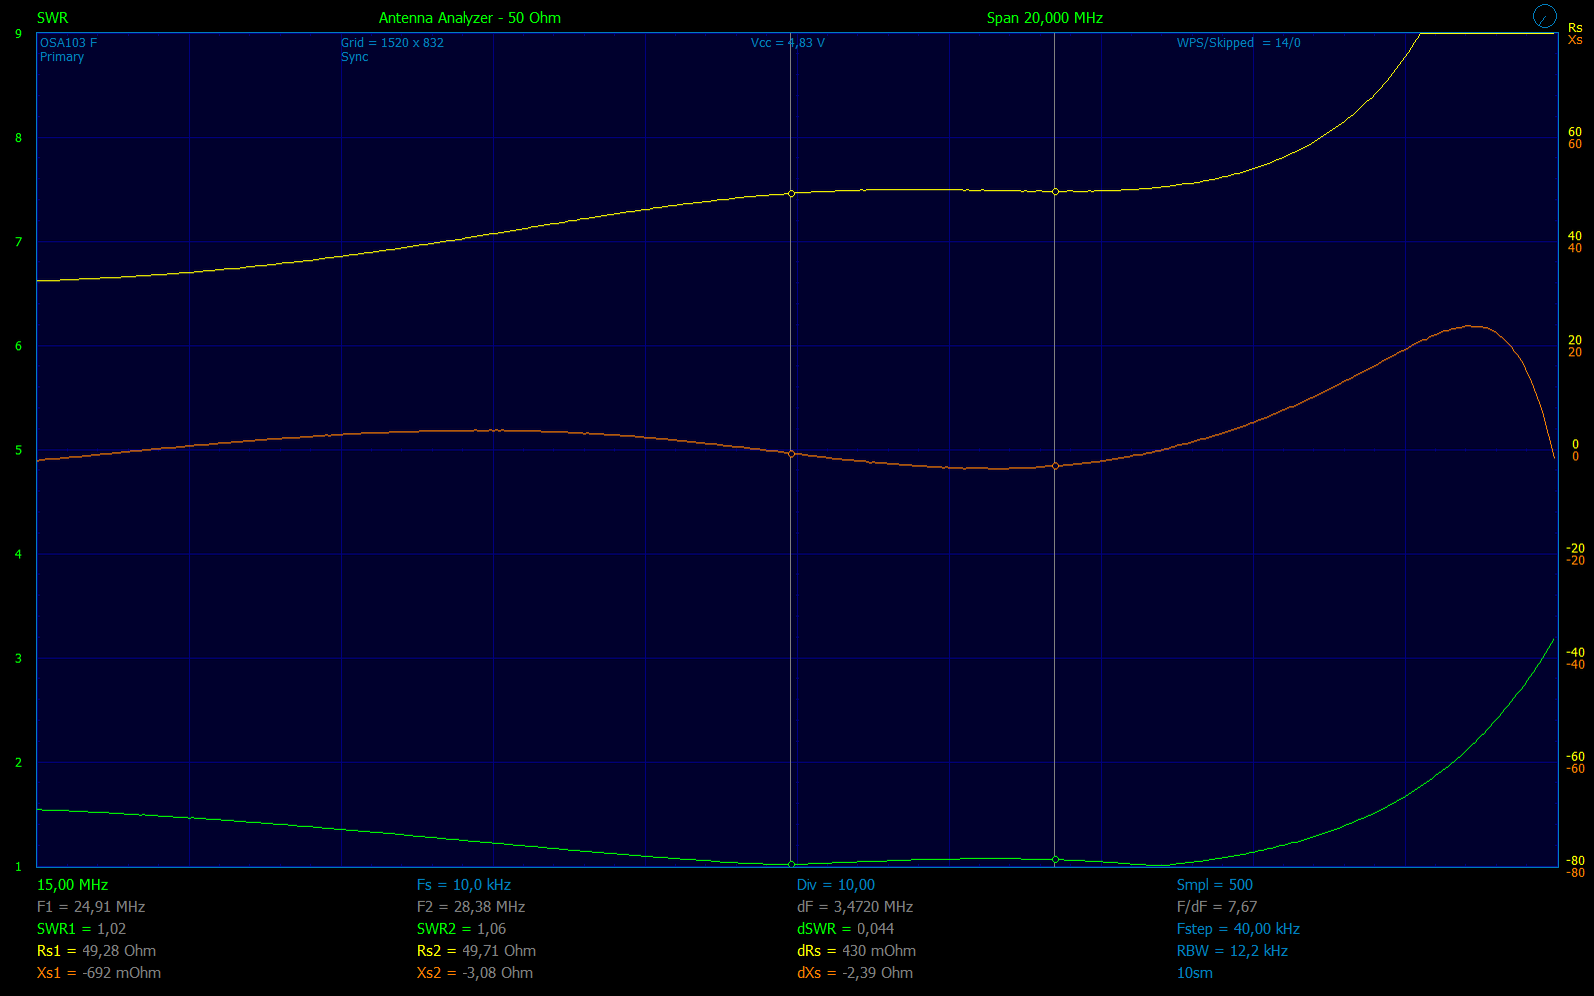Click the F1 = 24,91 MHz marker readout

pyautogui.click(x=91, y=907)
